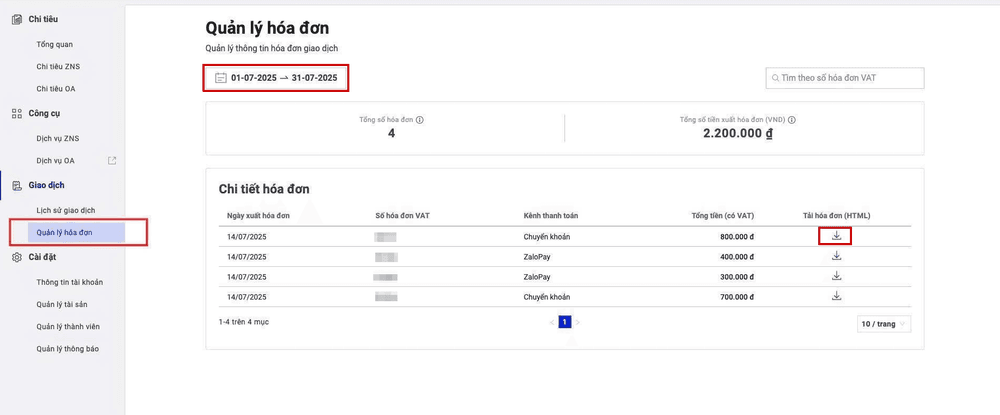Select page 1 in pagination
Image resolution: width=1000 pixels, height=415 pixels.
click(x=564, y=322)
